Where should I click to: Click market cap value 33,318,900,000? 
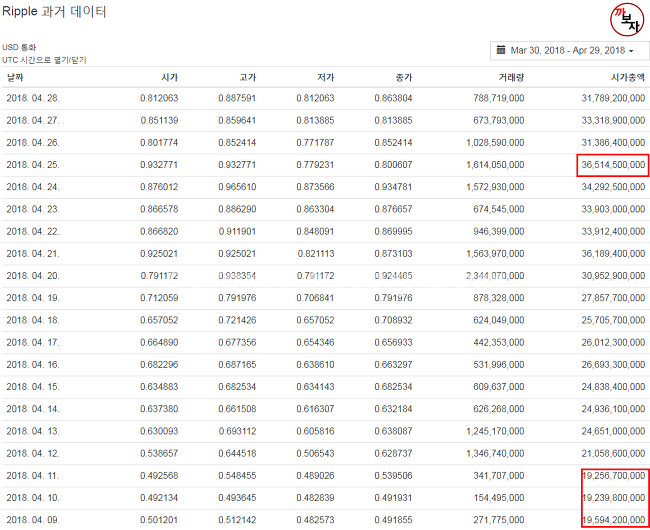tap(613, 121)
